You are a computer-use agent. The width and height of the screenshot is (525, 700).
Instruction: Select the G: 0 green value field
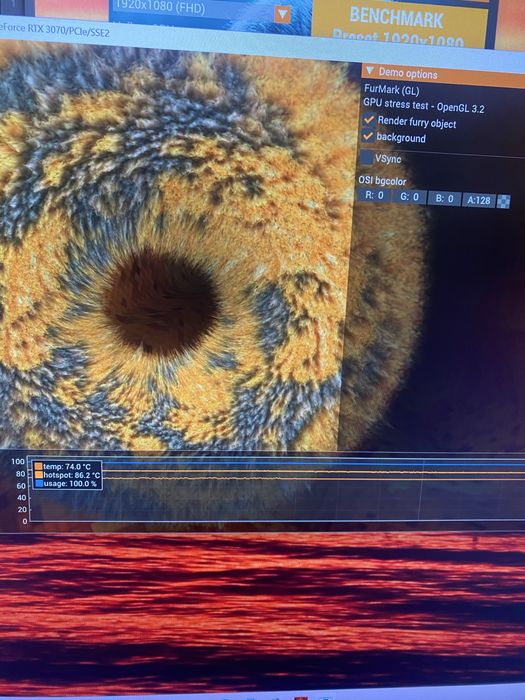(x=409, y=197)
